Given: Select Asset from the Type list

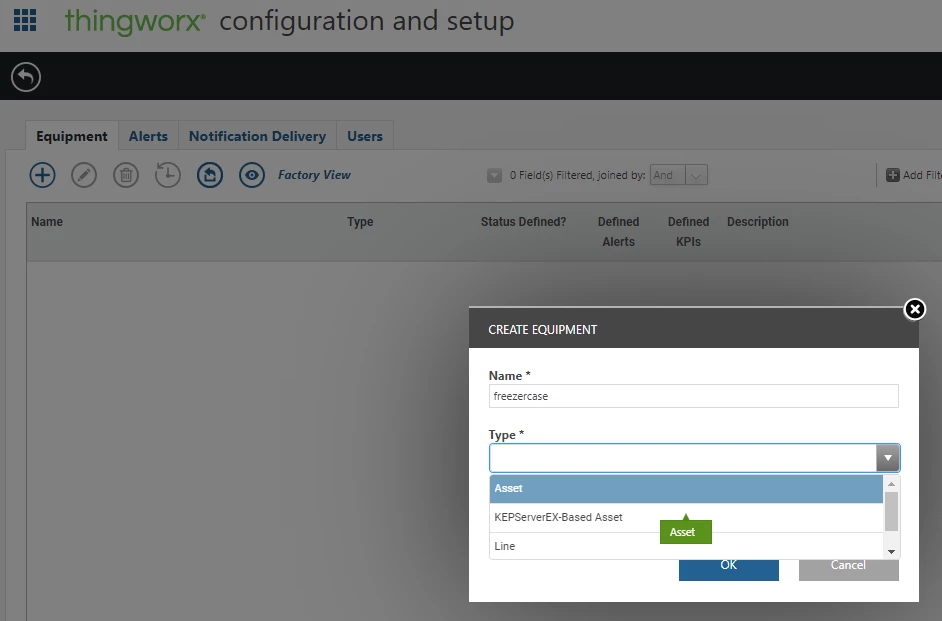Looking at the screenshot, I should point(686,488).
